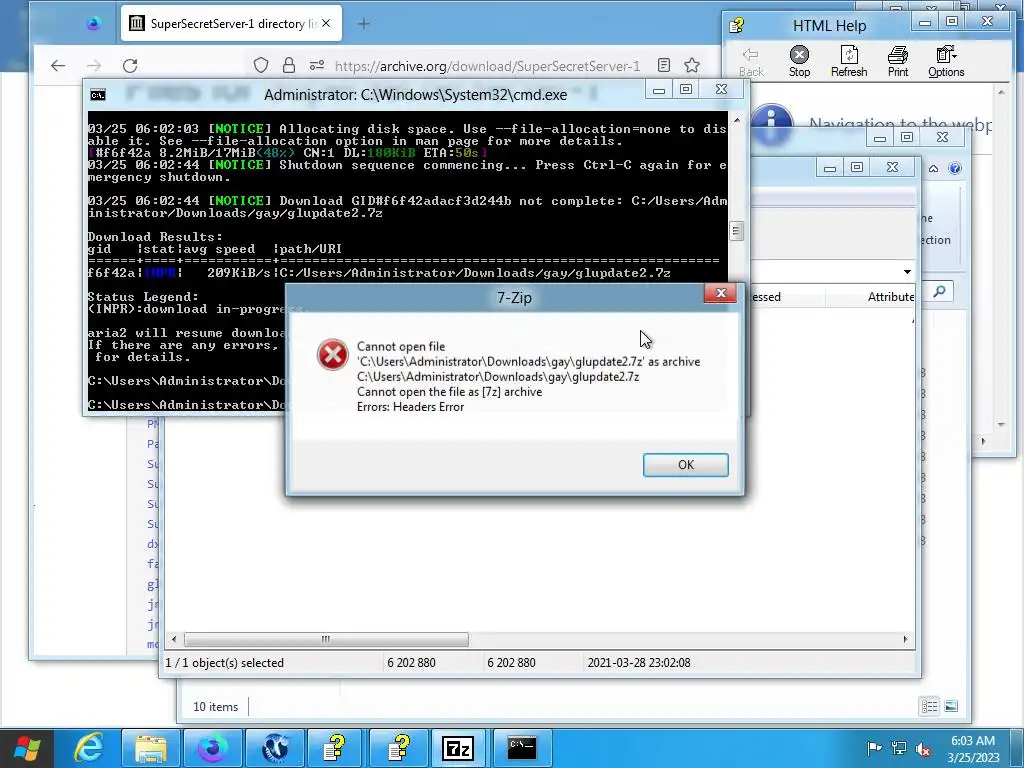Click the HTML Help title bar icon

(x=737, y=25)
